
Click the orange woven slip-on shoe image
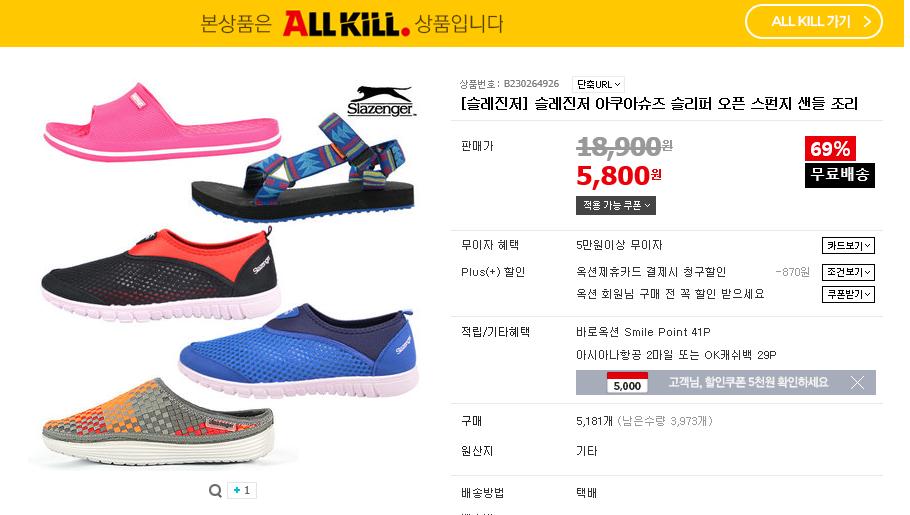click(157, 422)
